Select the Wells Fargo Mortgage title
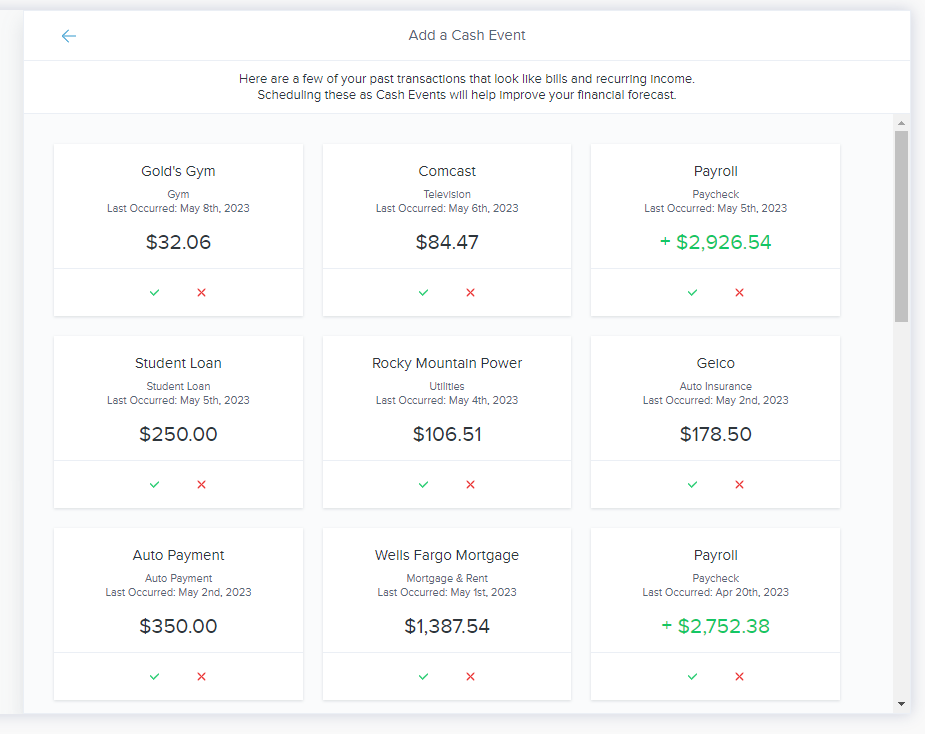The image size is (925, 734). tap(447, 555)
